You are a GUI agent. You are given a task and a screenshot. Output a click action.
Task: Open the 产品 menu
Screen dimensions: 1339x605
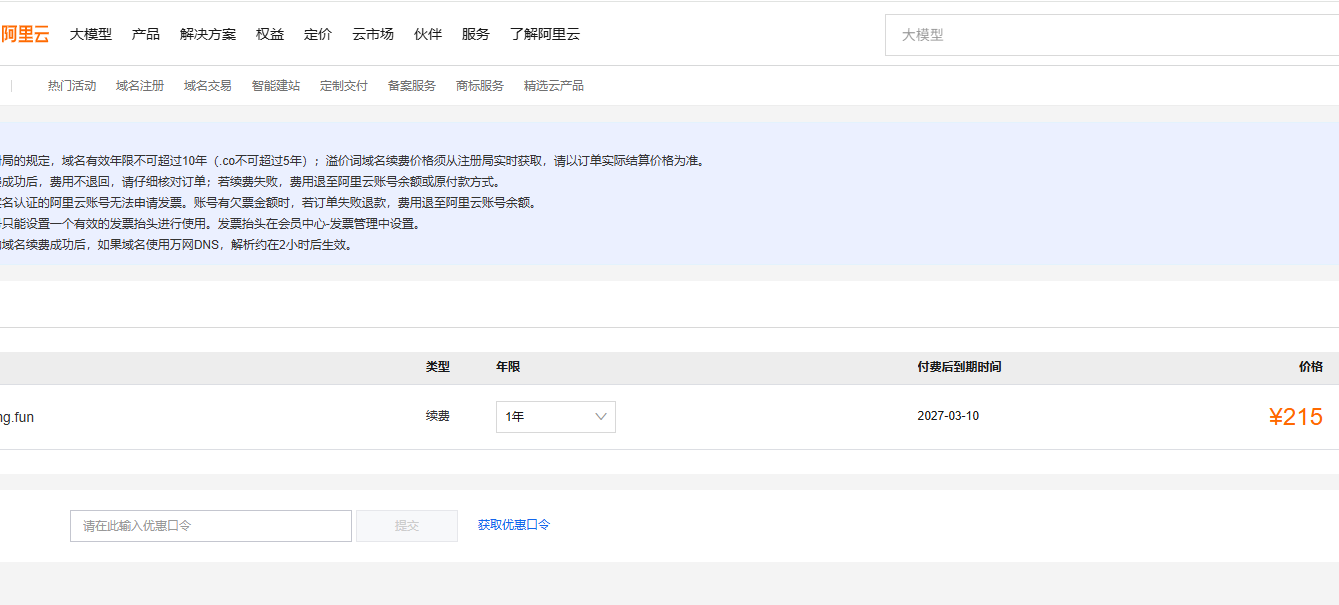[x=145, y=34]
